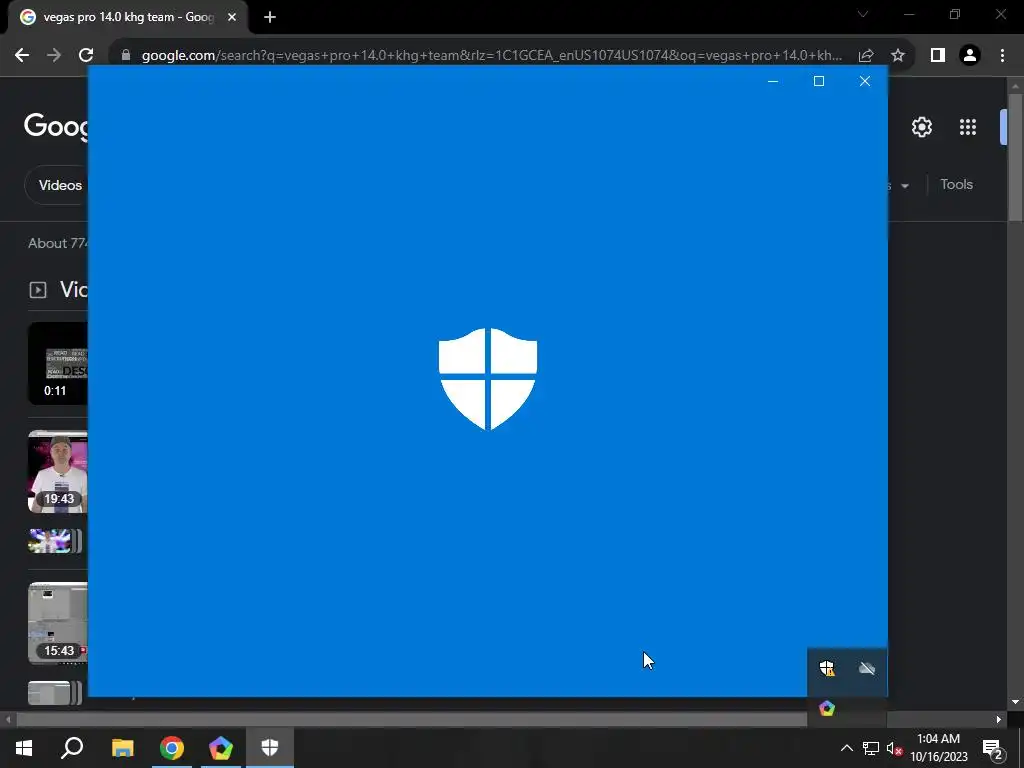The width and height of the screenshot is (1024, 768).
Task: Click colorful pentagon tray overflow icon
Action: [827, 708]
